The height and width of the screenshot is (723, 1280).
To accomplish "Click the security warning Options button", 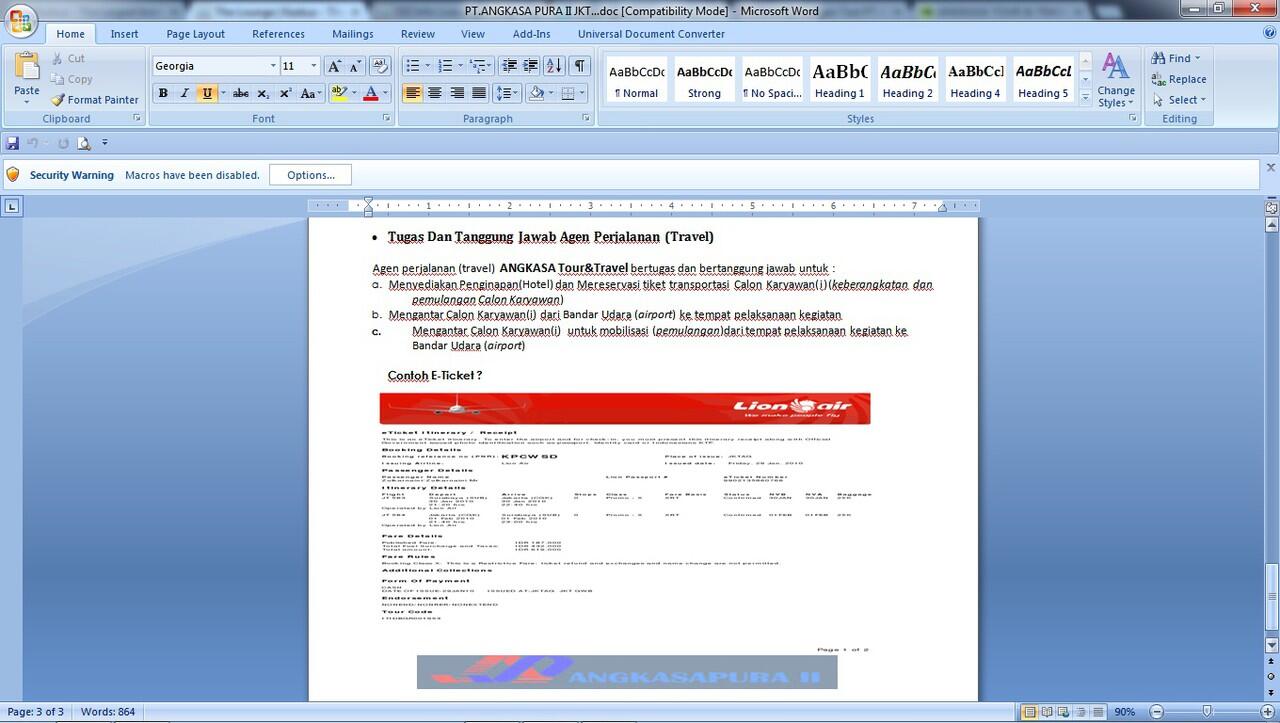I will (x=310, y=175).
